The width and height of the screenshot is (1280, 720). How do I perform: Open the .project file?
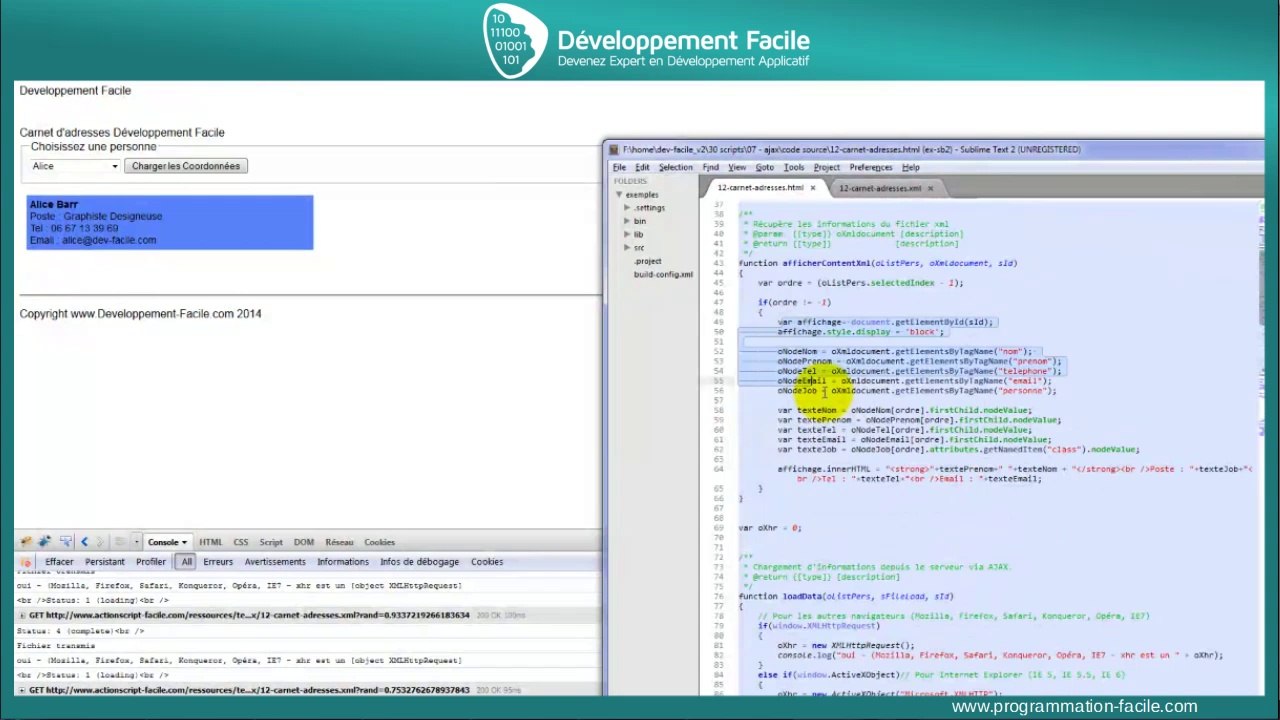[647, 261]
